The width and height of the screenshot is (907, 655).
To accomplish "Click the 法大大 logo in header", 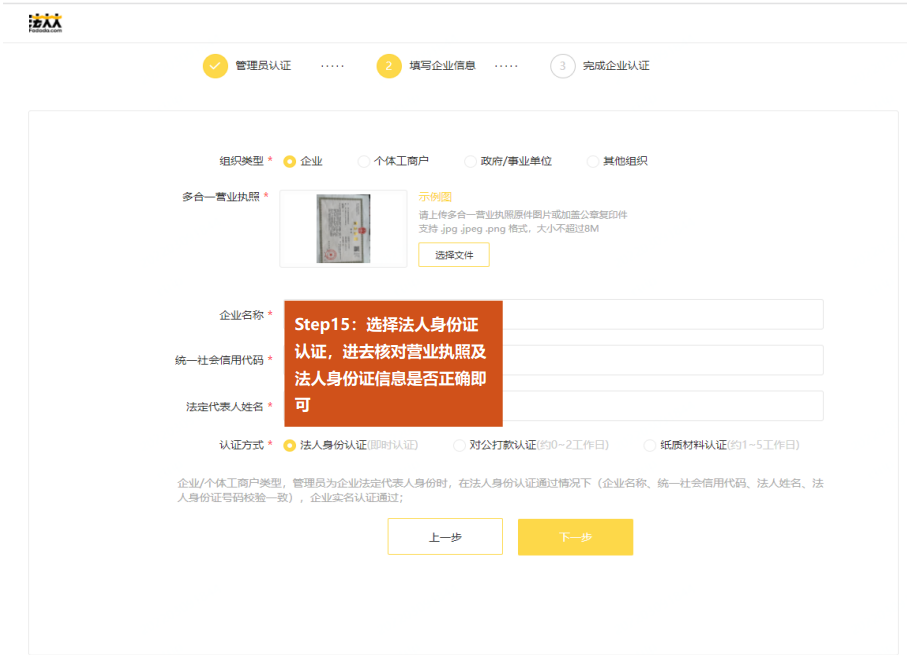I will click(46, 24).
